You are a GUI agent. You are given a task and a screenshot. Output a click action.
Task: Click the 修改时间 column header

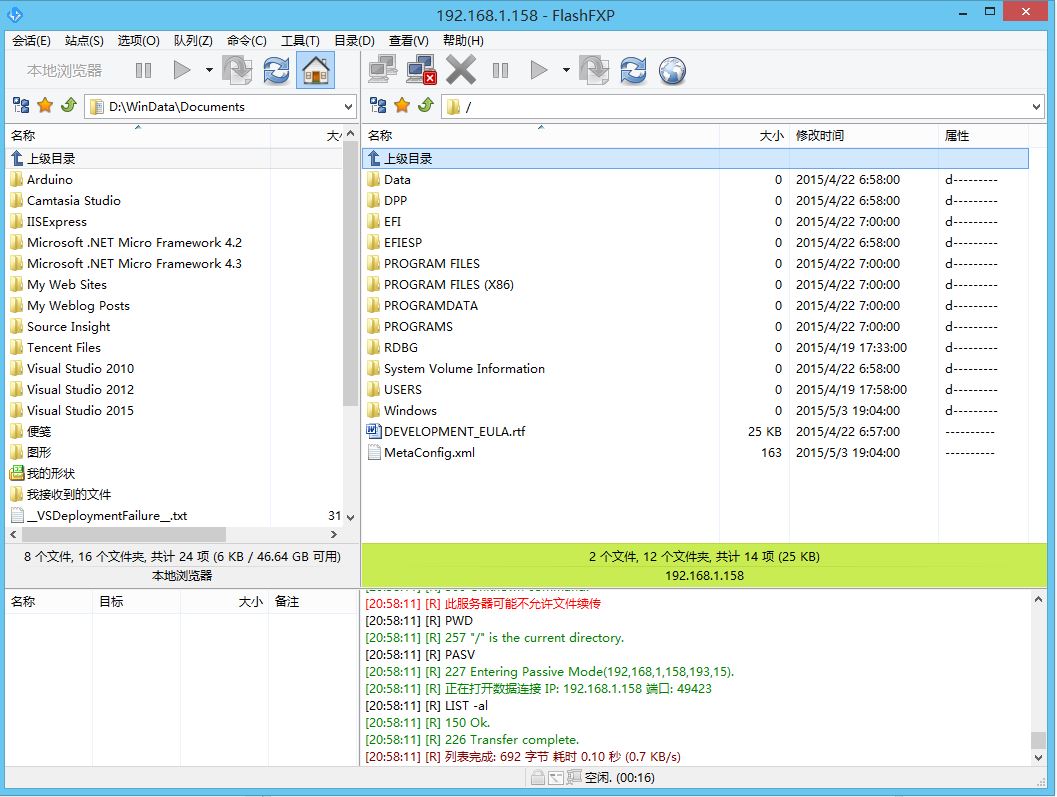click(820, 136)
